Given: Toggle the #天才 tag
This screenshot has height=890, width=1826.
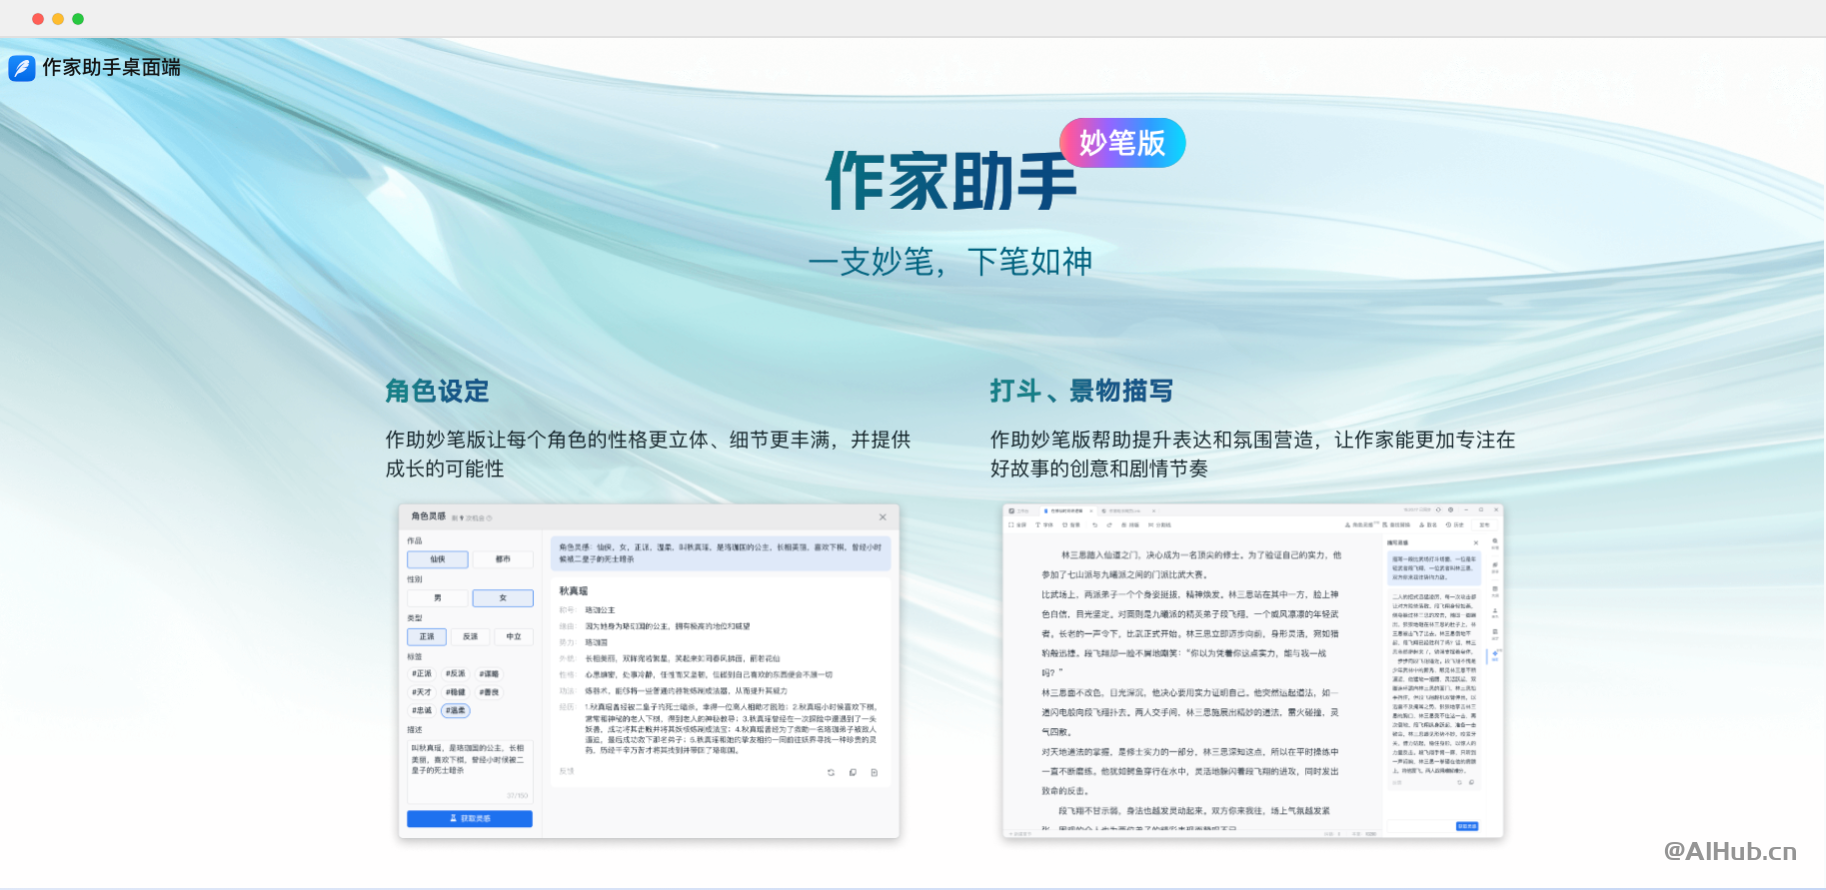Looking at the screenshot, I should tap(422, 692).
